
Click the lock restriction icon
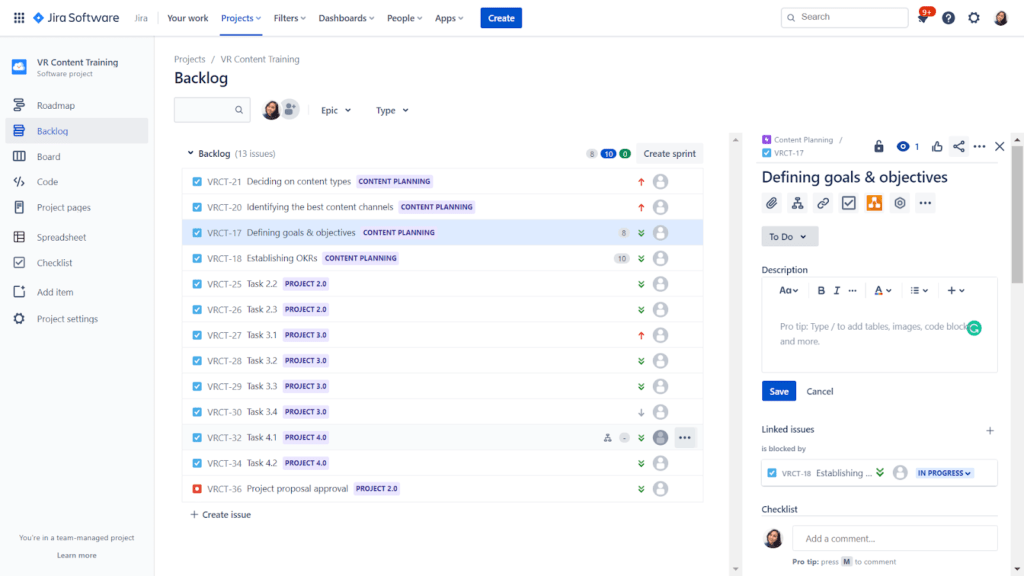pos(879,146)
